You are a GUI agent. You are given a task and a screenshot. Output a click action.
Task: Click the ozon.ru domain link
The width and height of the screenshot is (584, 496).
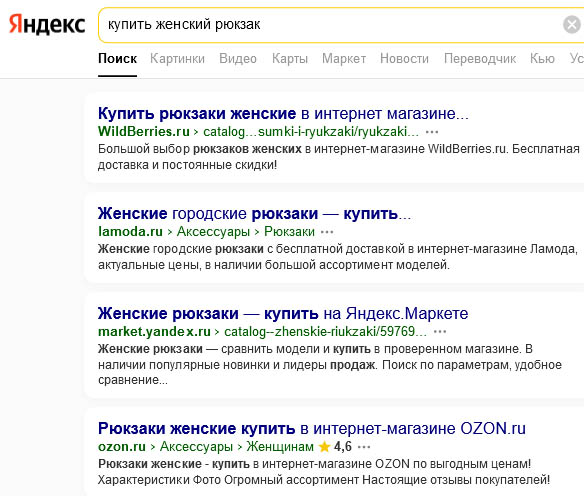click(x=122, y=446)
